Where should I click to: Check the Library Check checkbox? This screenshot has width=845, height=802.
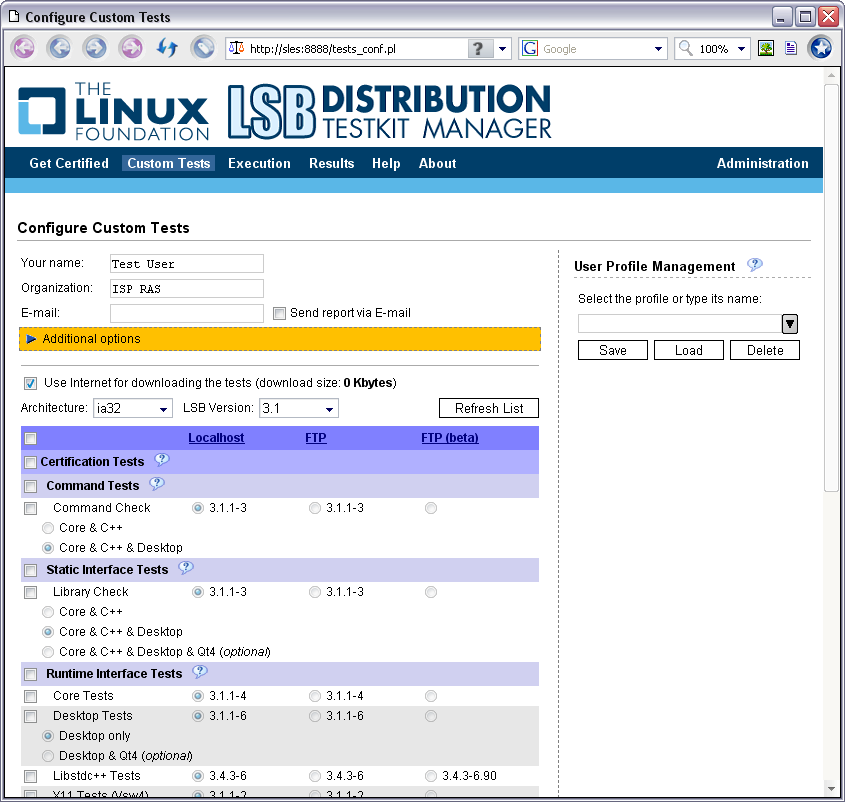coord(31,592)
